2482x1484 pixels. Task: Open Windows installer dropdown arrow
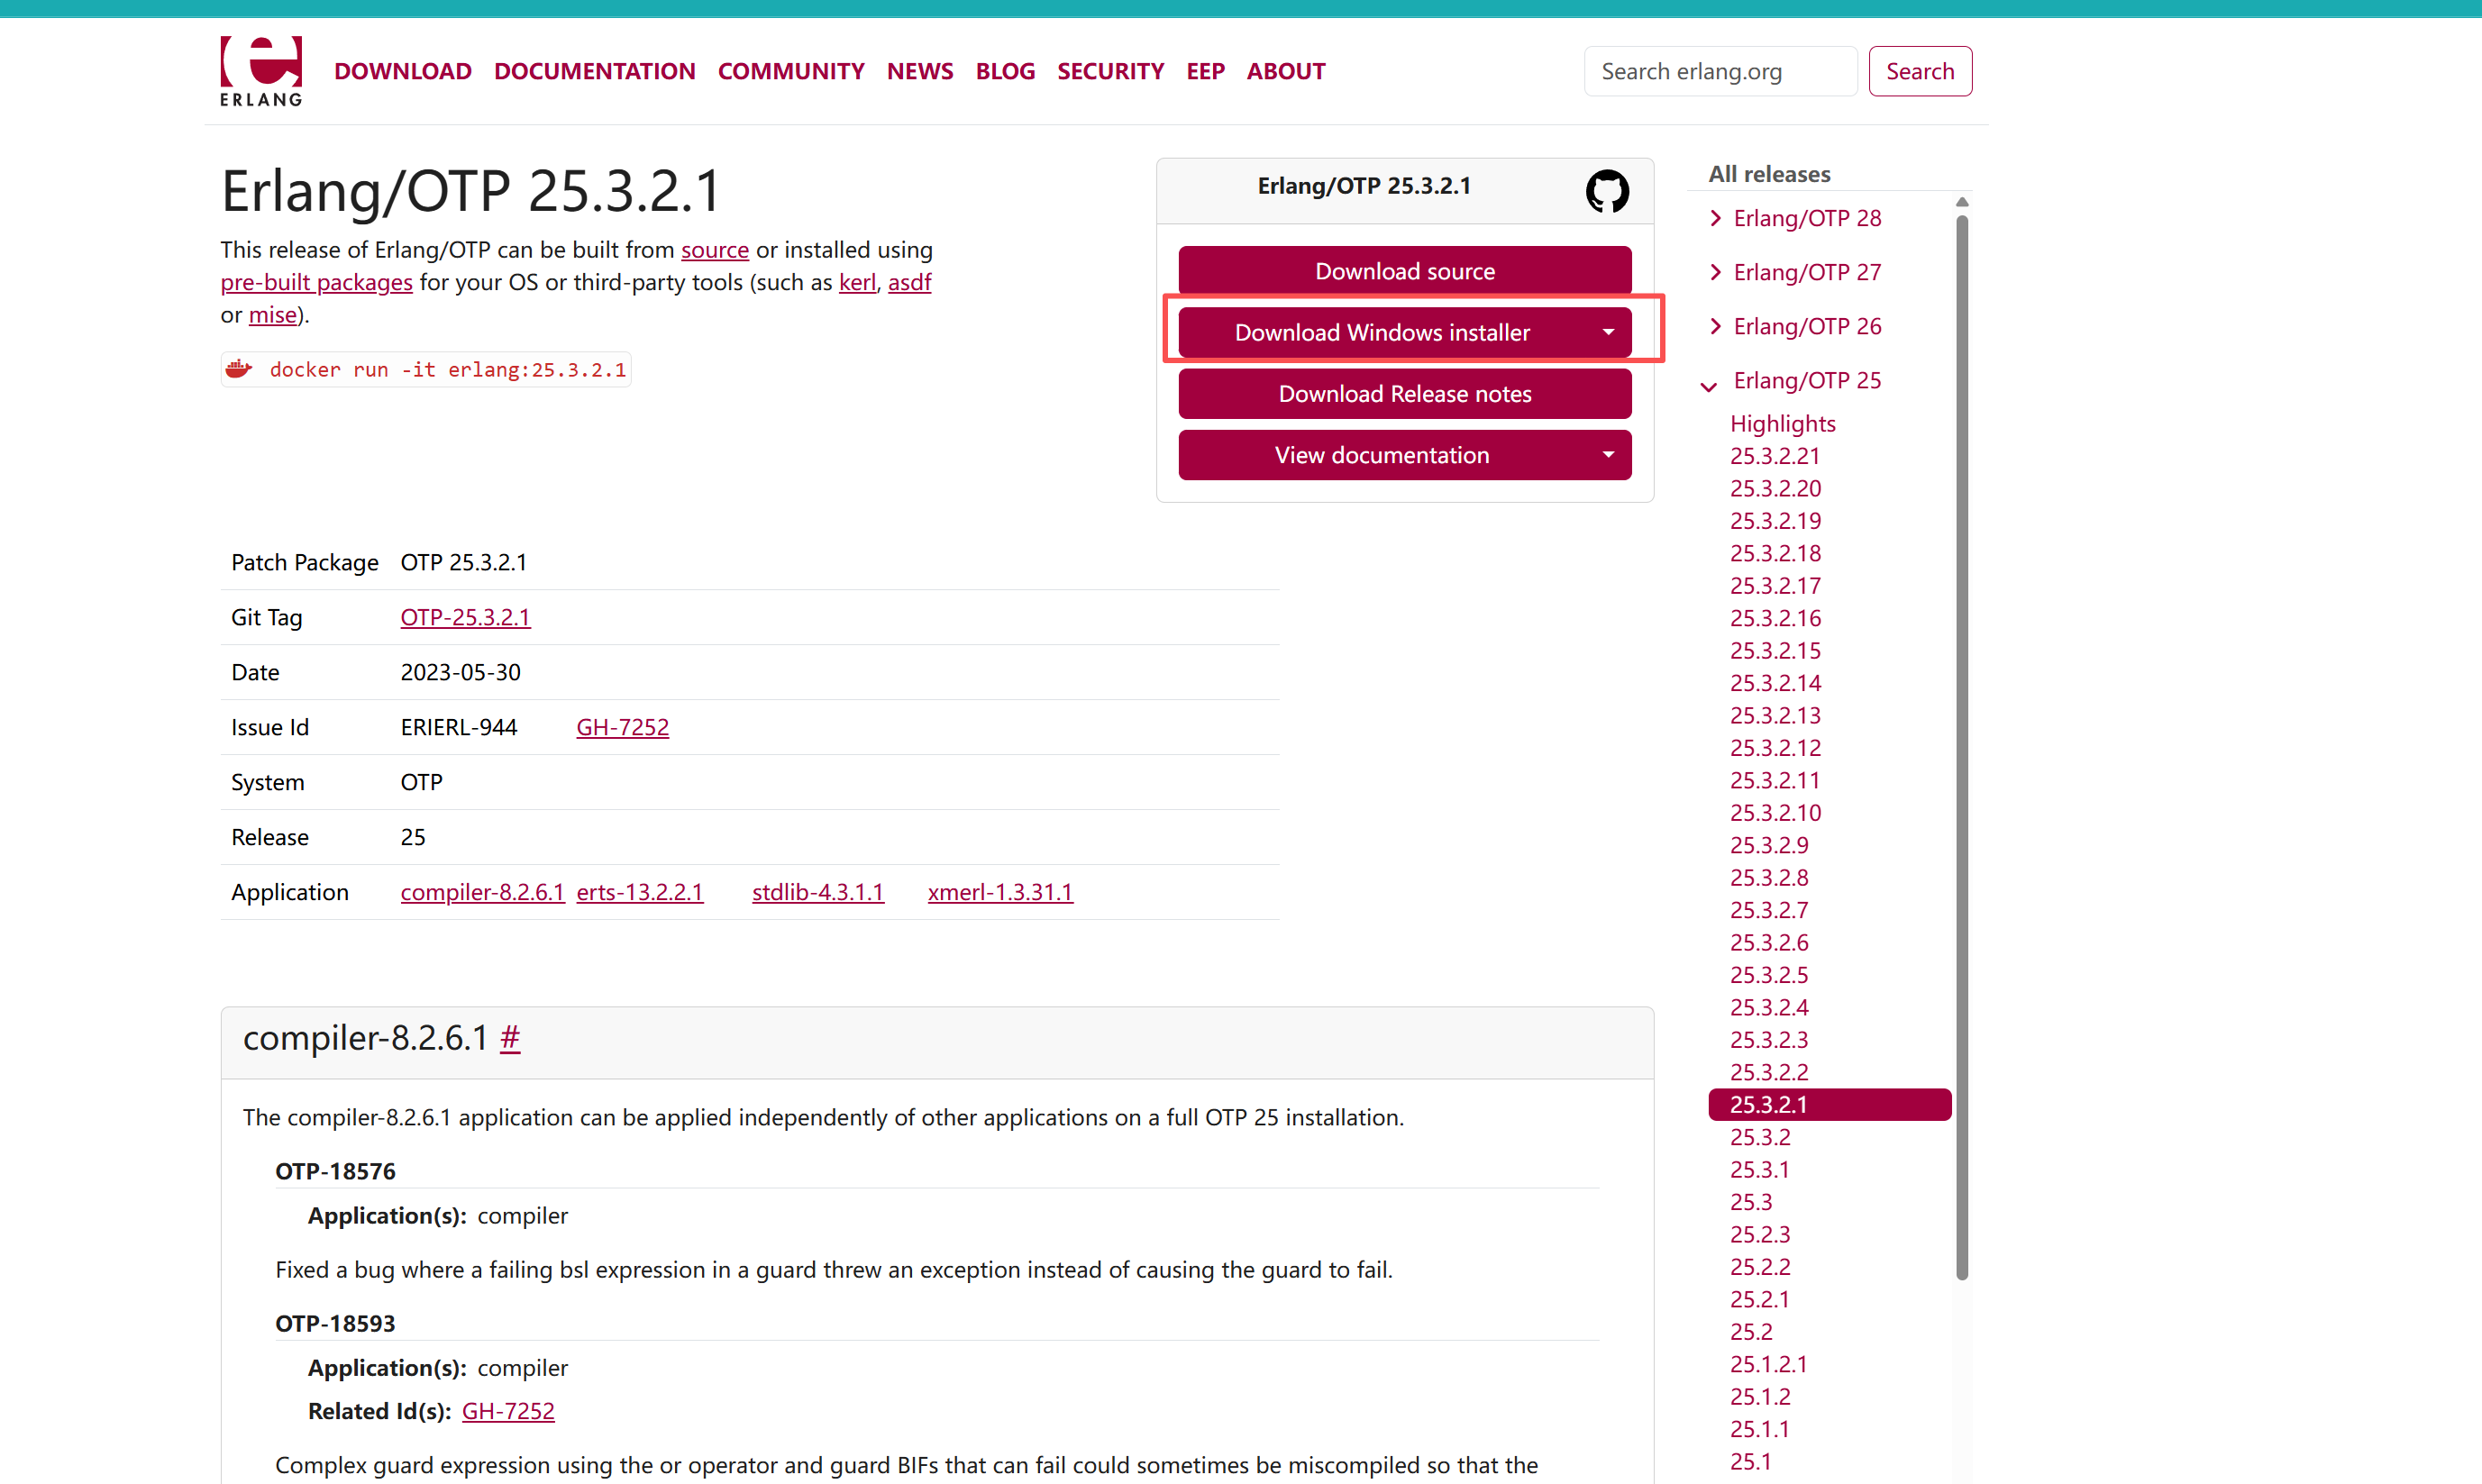pyautogui.click(x=1608, y=332)
